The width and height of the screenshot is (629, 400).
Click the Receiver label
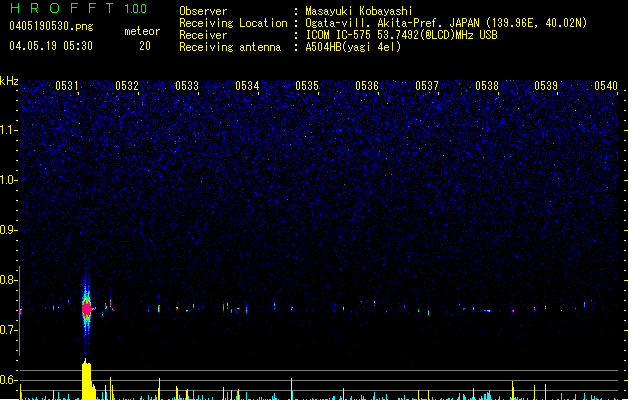[203, 35]
